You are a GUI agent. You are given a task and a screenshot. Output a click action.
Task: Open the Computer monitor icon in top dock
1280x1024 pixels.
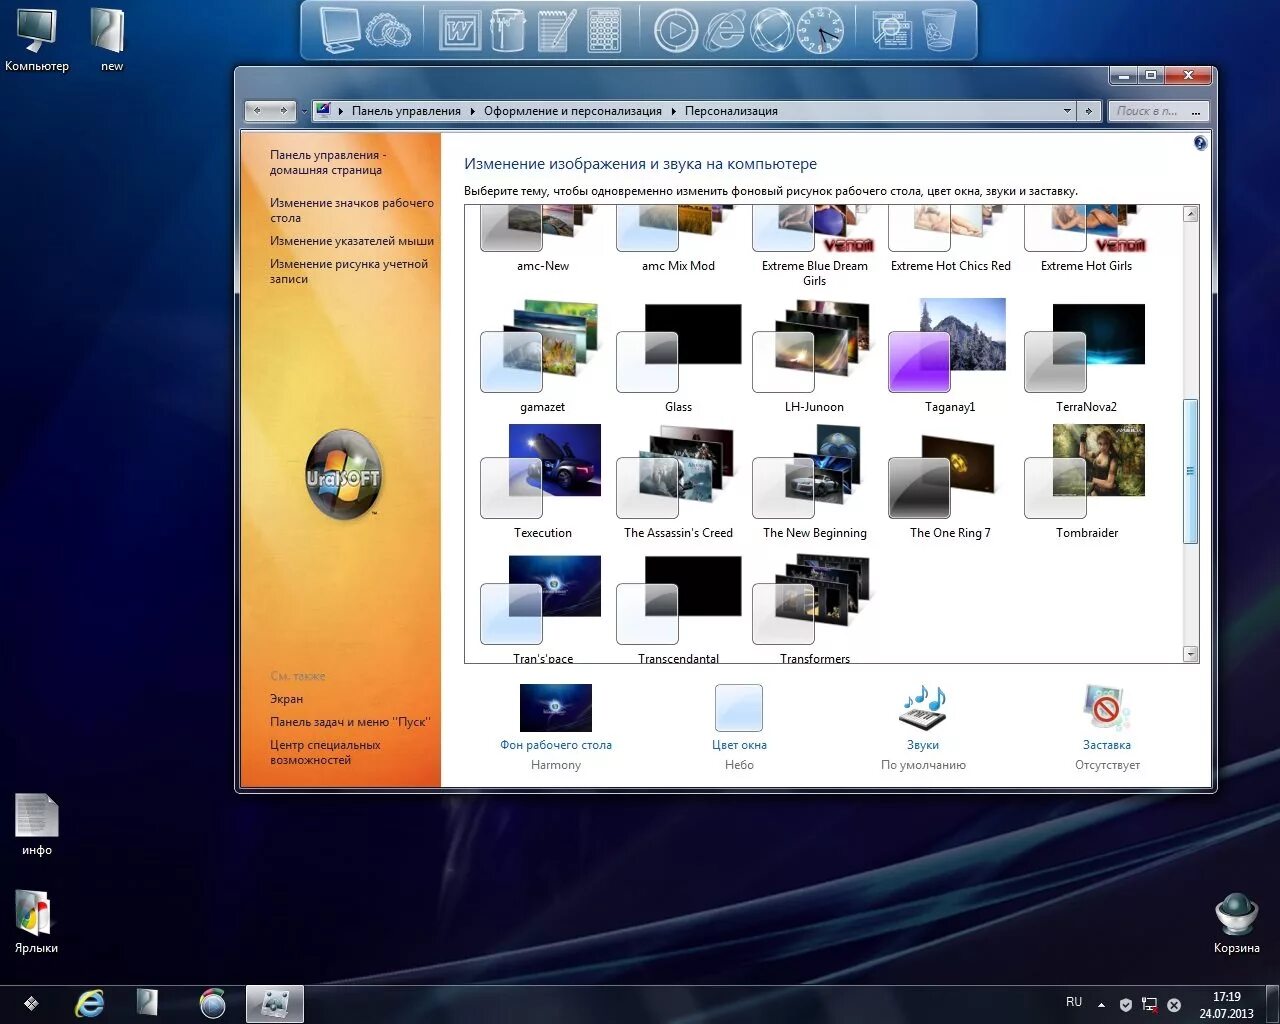click(339, 30)
